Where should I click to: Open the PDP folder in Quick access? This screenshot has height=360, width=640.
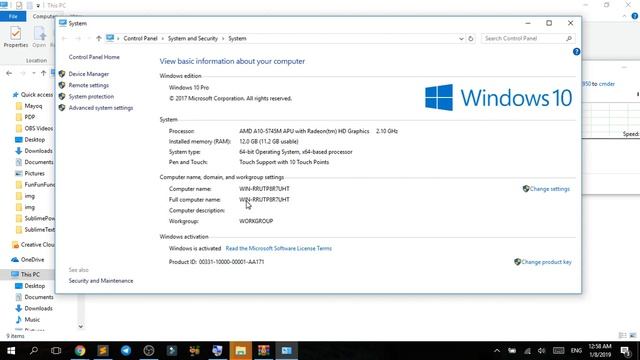29,117
